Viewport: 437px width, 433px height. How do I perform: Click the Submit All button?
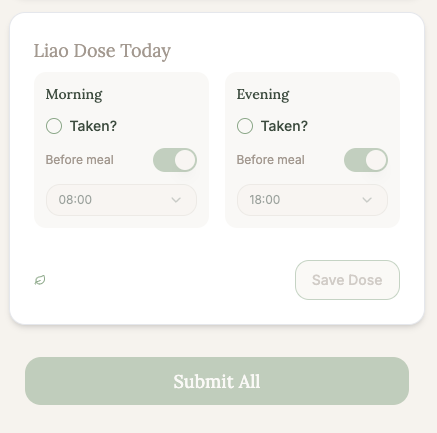(x=217, y=381)
